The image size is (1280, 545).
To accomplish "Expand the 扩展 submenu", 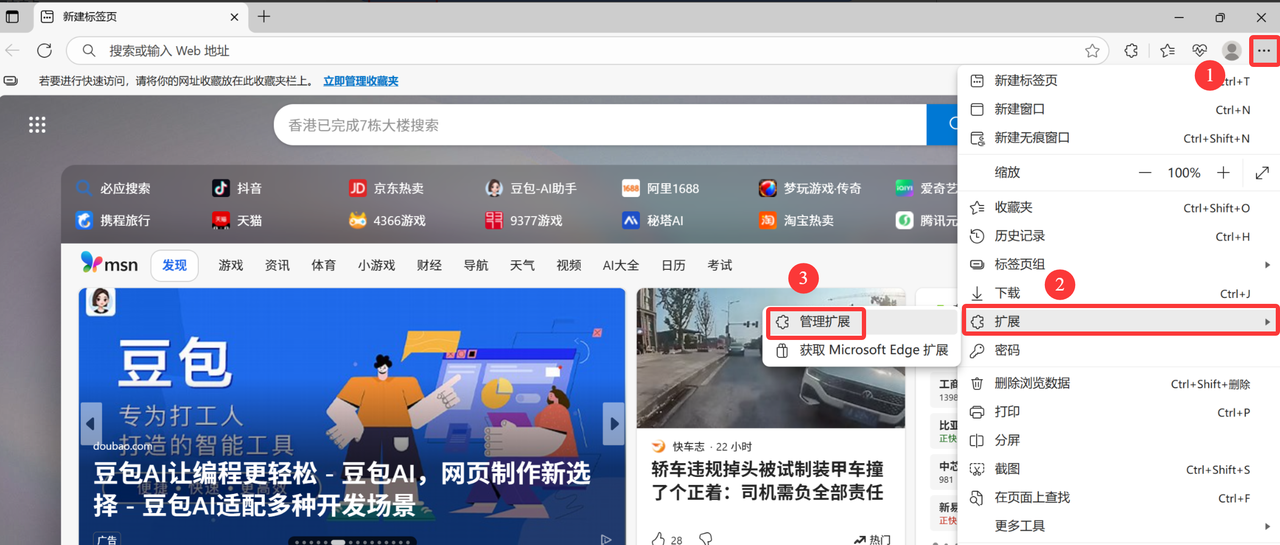I will click(1120, 321).
